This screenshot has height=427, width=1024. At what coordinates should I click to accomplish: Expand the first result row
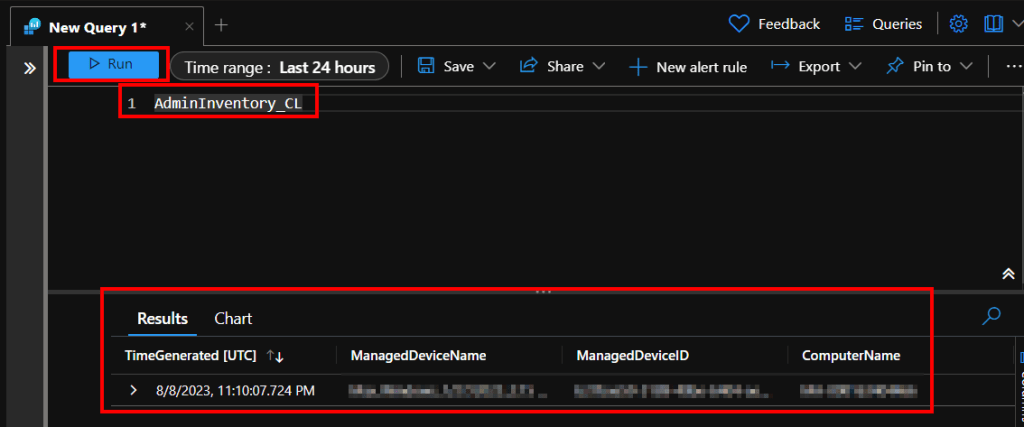coord(133,390)
